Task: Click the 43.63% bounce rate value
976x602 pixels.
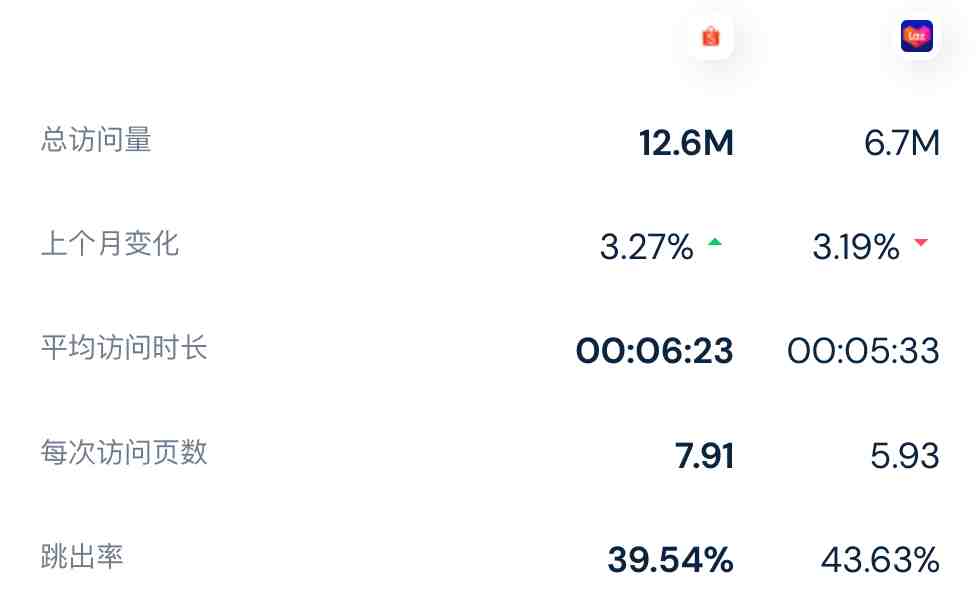Action: click(880, 560)
